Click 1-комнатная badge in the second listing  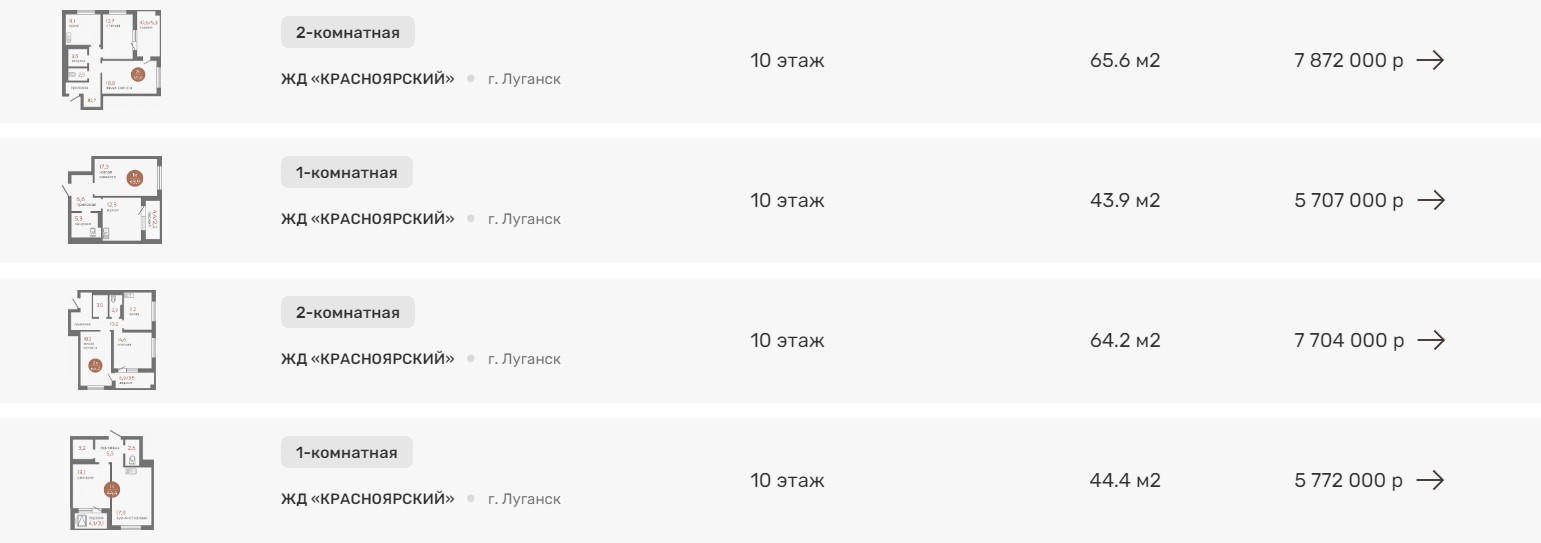pyautogui.click(x=347, y=173)
